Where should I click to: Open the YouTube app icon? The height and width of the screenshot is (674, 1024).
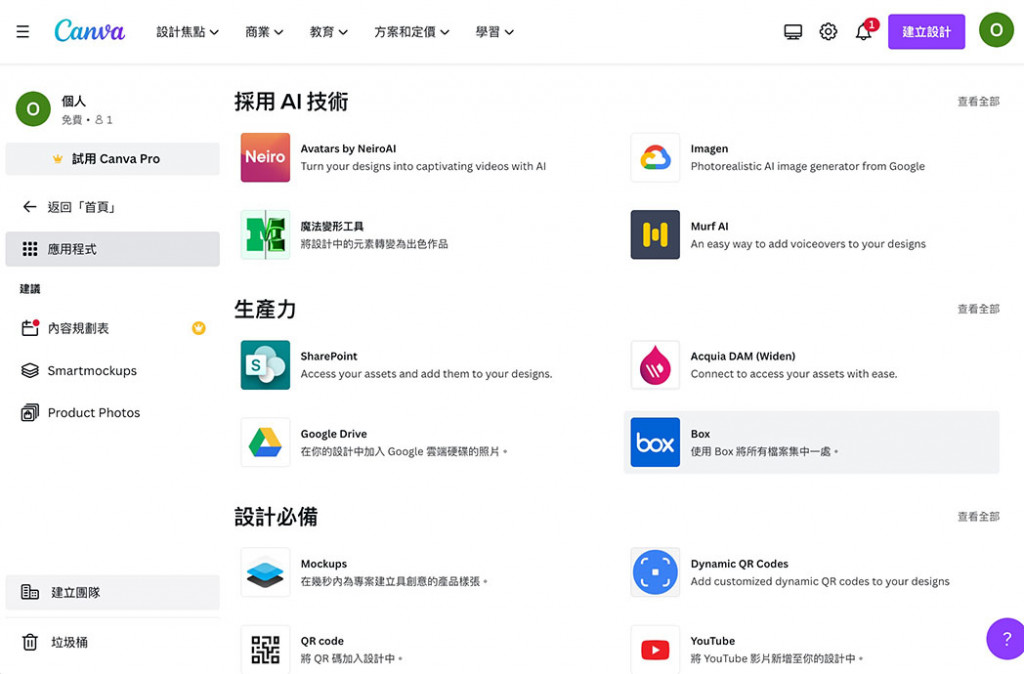pyautogui.click(x=655, y=649)
